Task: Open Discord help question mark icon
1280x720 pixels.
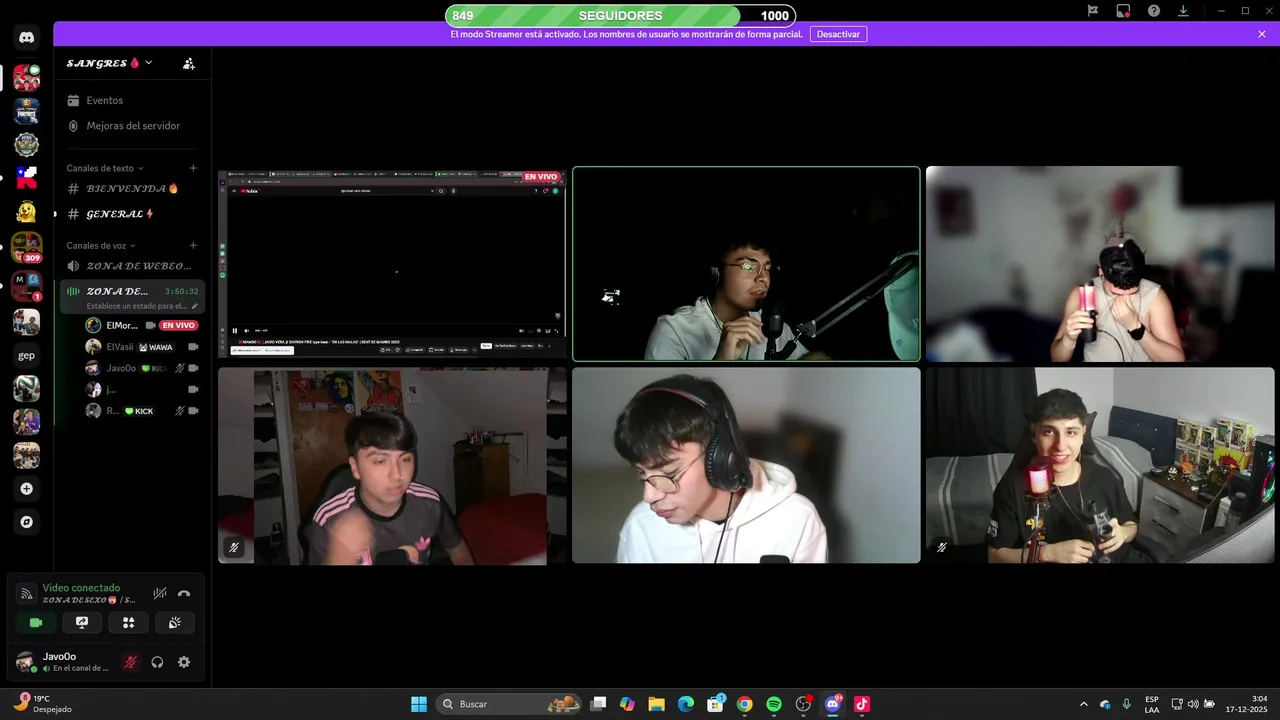Action: 1154,11
